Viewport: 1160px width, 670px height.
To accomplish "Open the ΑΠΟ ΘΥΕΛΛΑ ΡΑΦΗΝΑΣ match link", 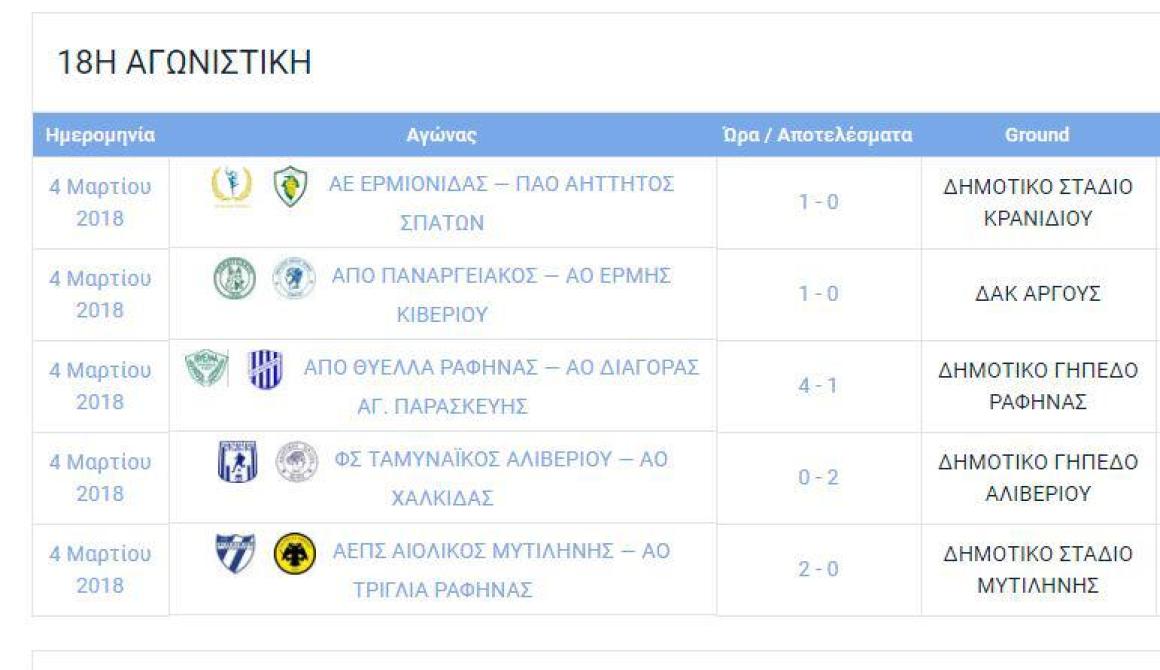I will pos(501,386).
